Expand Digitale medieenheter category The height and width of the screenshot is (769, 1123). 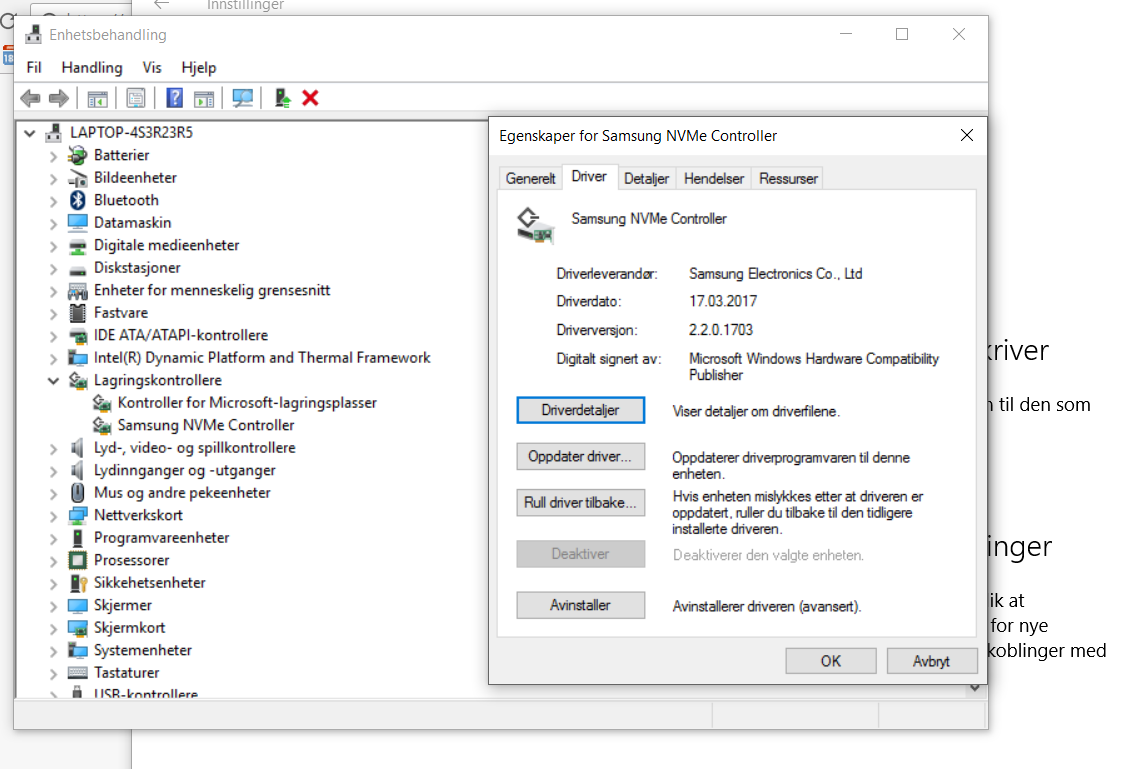click(x=53, y=246)
